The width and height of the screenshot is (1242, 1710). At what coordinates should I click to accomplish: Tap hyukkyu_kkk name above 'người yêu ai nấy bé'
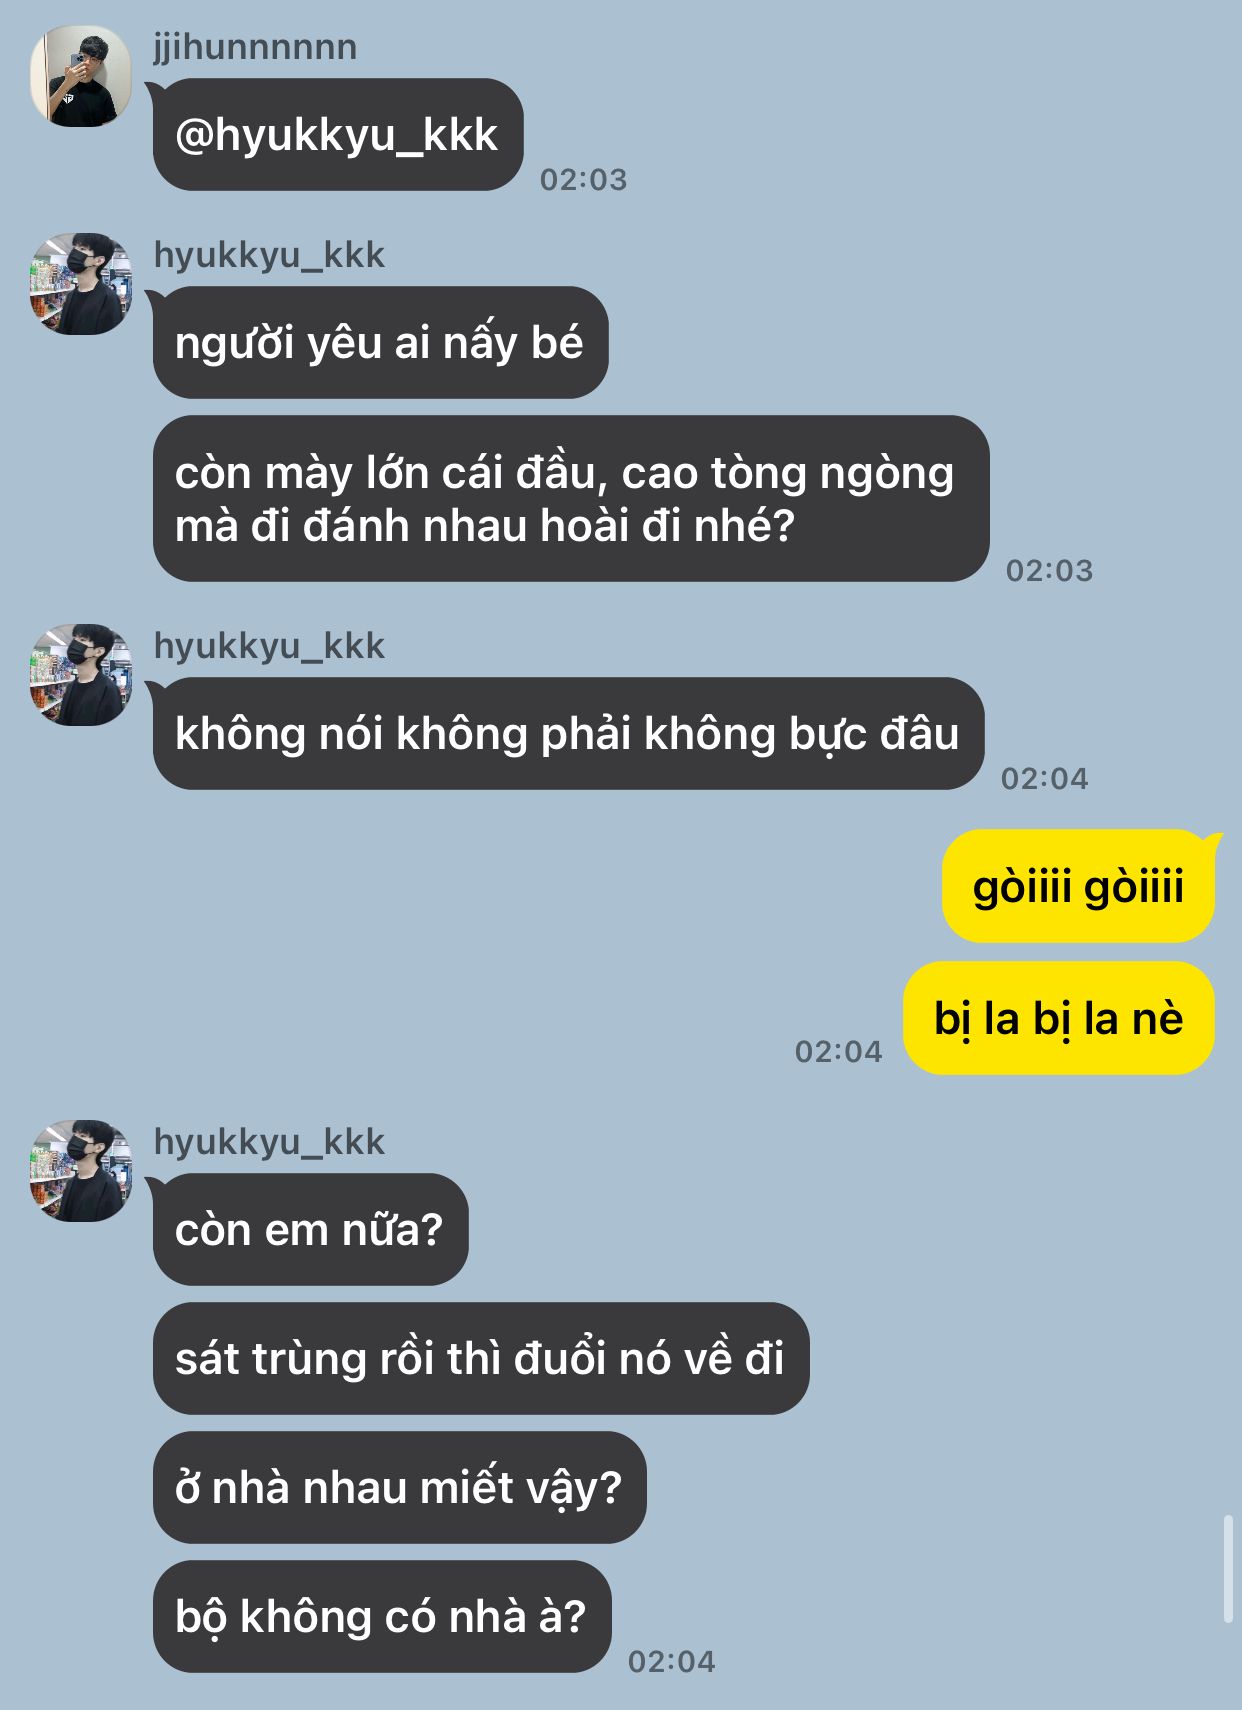point(269,255)
